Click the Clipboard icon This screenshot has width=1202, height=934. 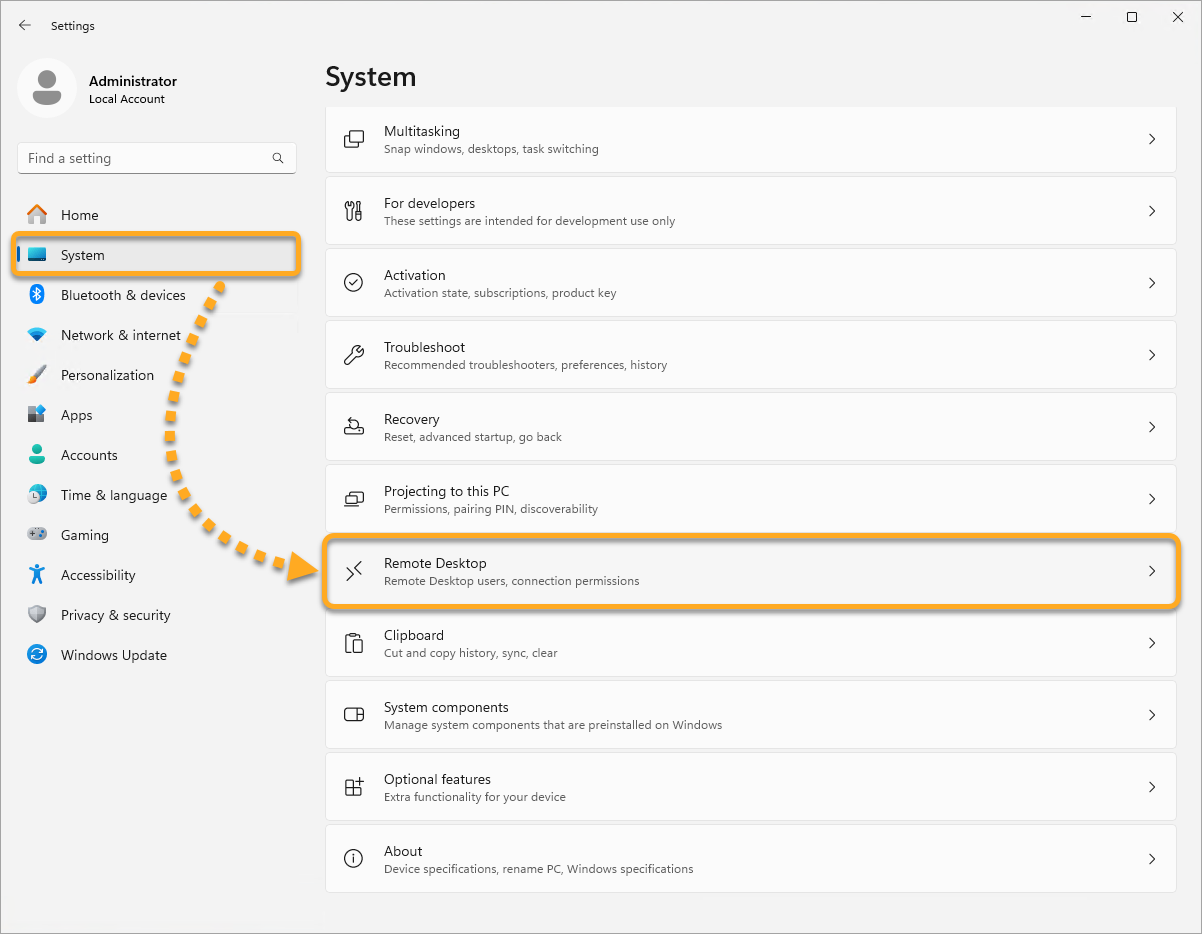click(x=354, y=643)
